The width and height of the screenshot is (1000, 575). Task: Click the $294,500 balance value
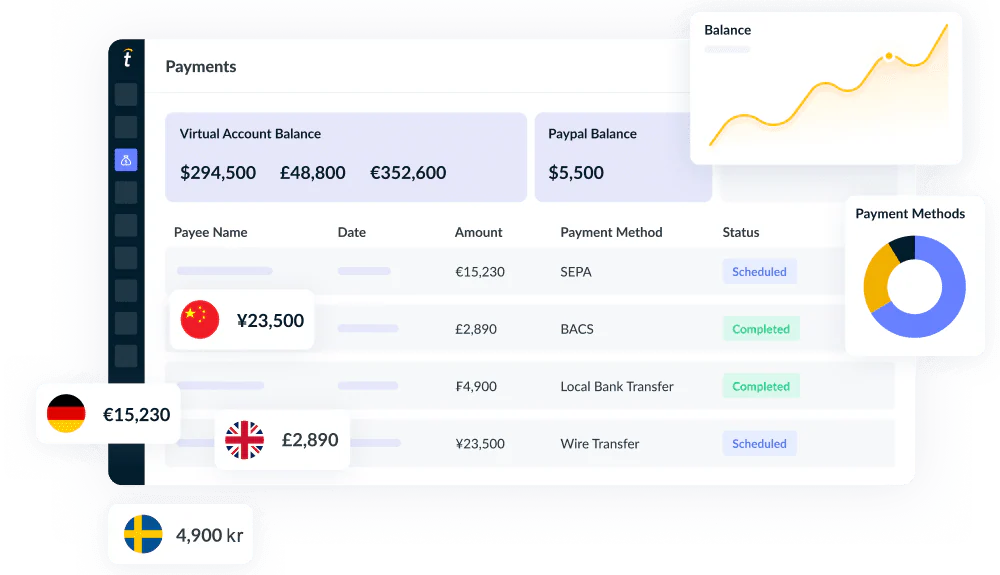click(x=218, y=173)
